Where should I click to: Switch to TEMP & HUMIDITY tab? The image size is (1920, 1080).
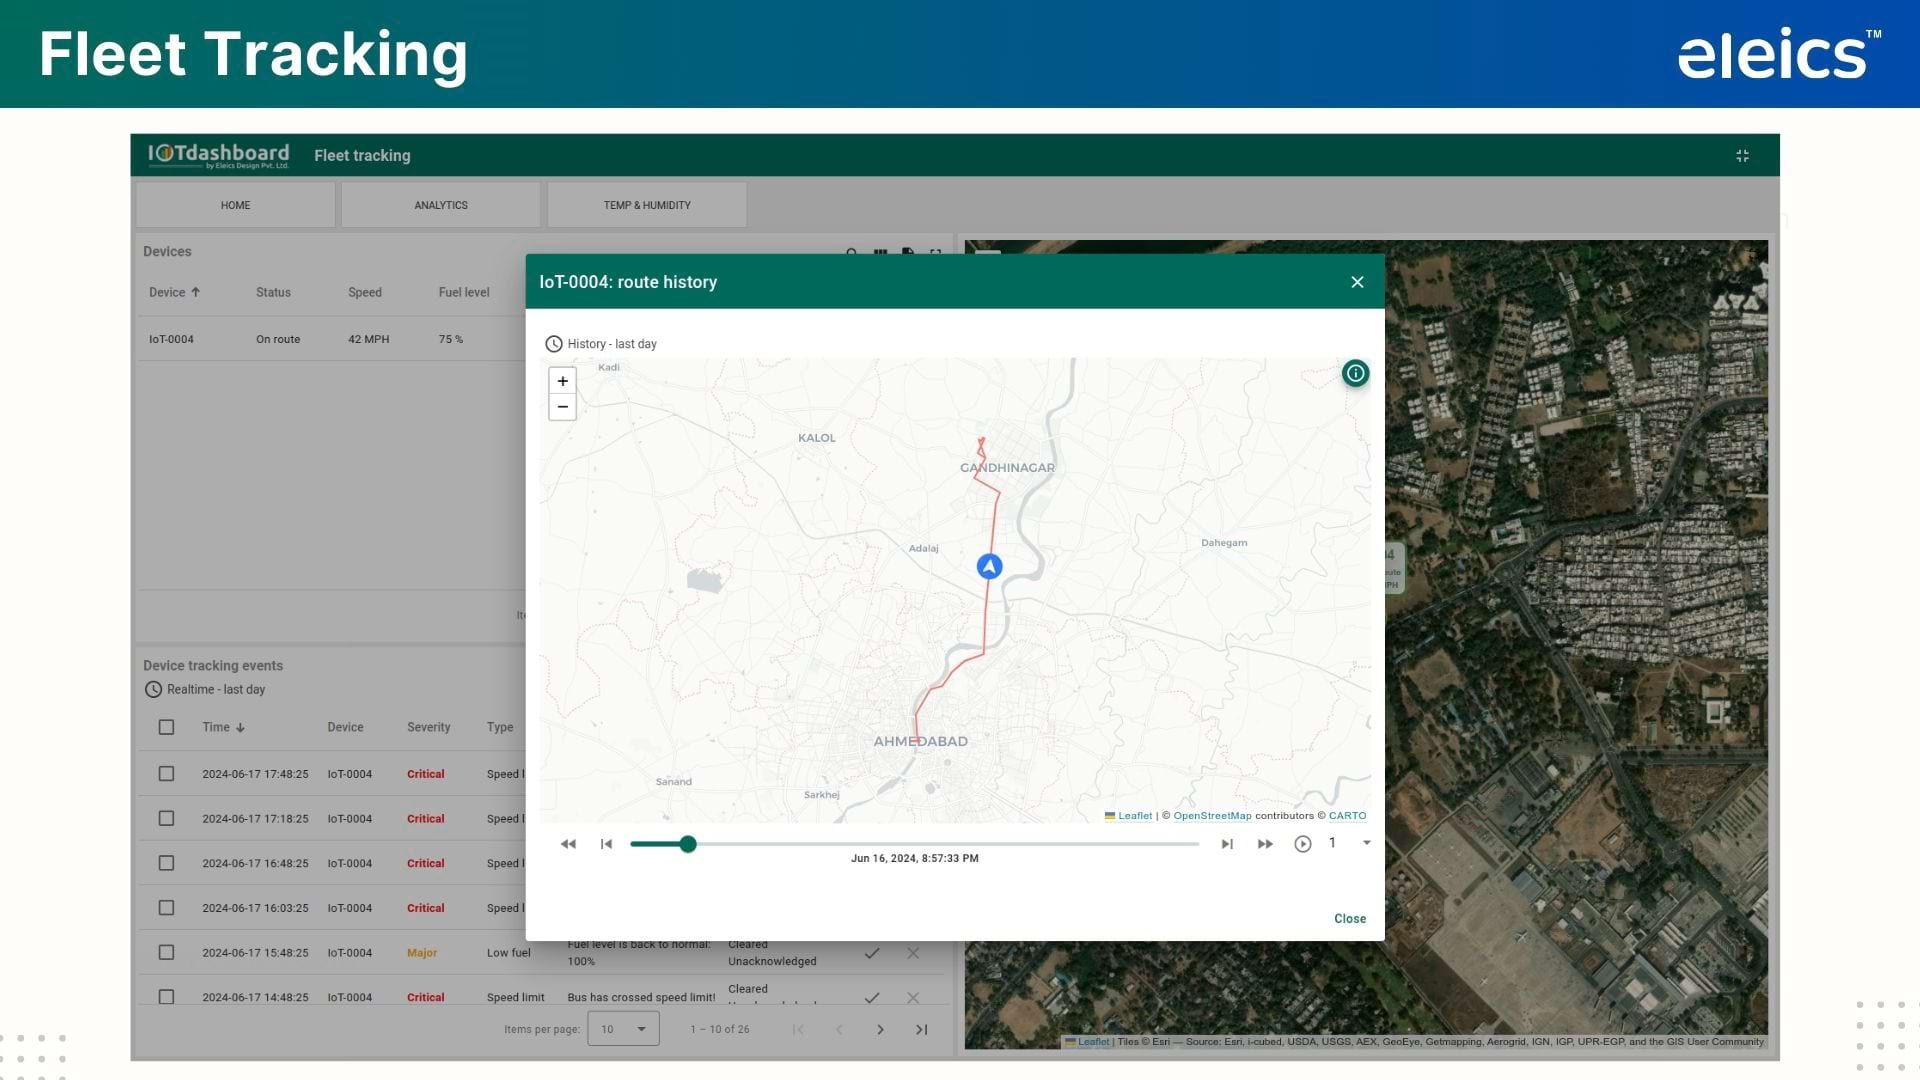tap(646, 204)
